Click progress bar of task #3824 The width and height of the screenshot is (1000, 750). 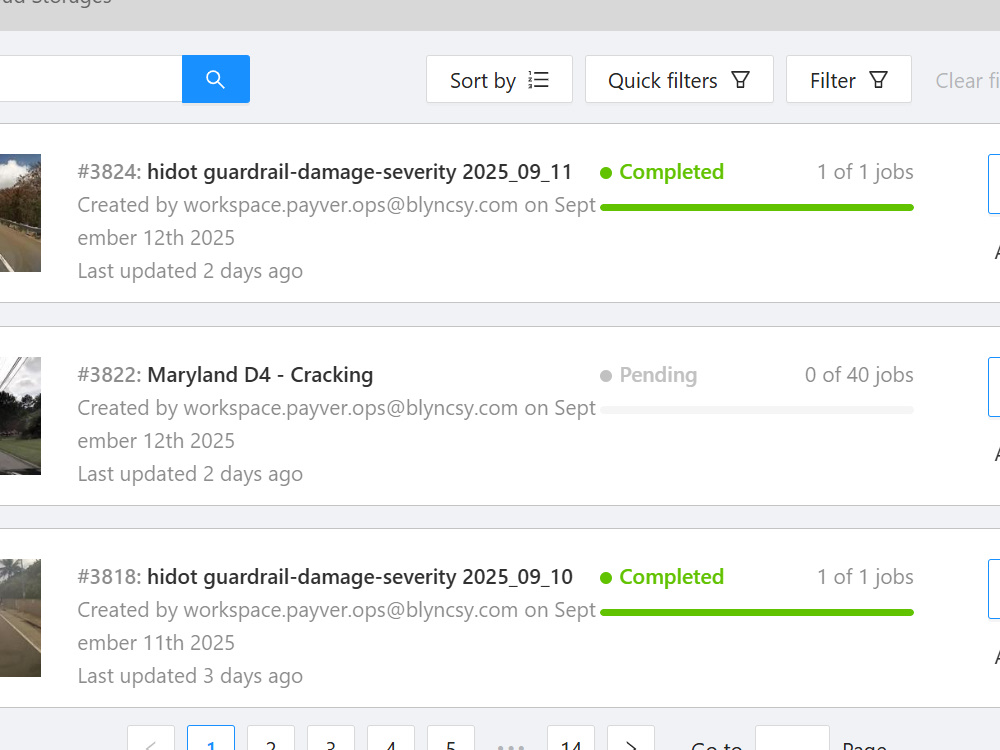click(x=757, y=207)
